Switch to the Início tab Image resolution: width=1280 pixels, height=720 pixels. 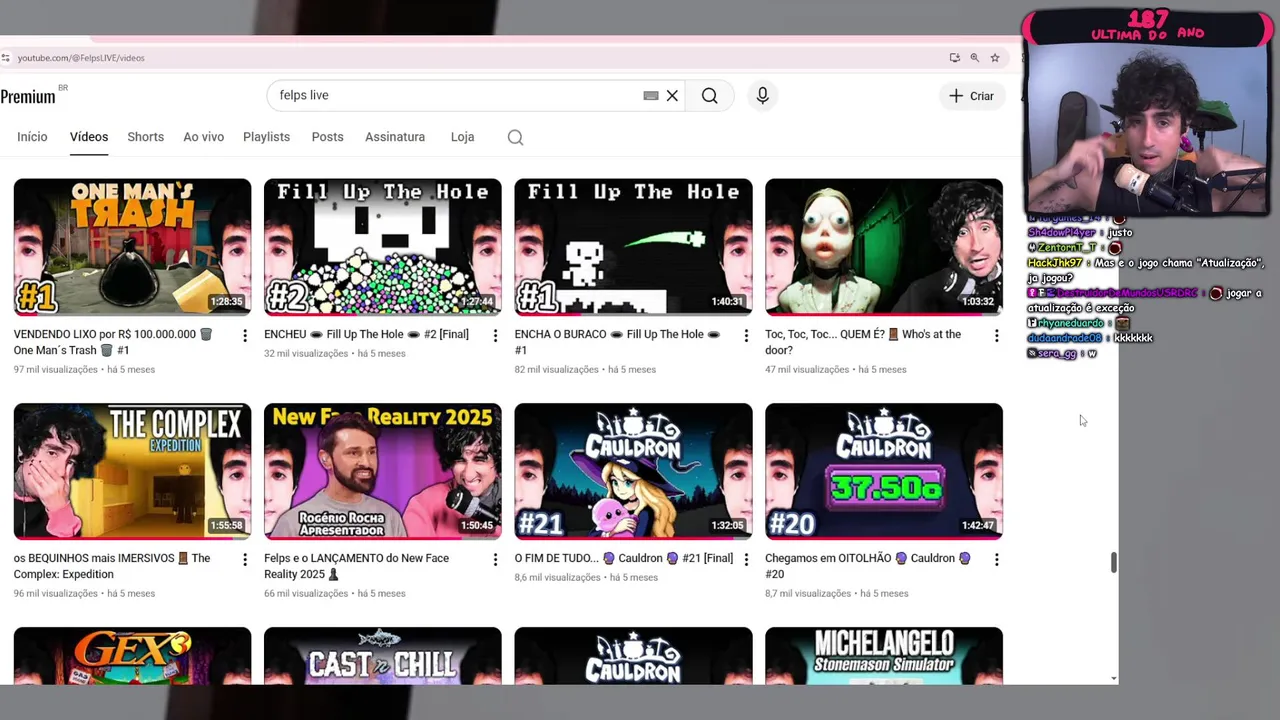(32, 137)
